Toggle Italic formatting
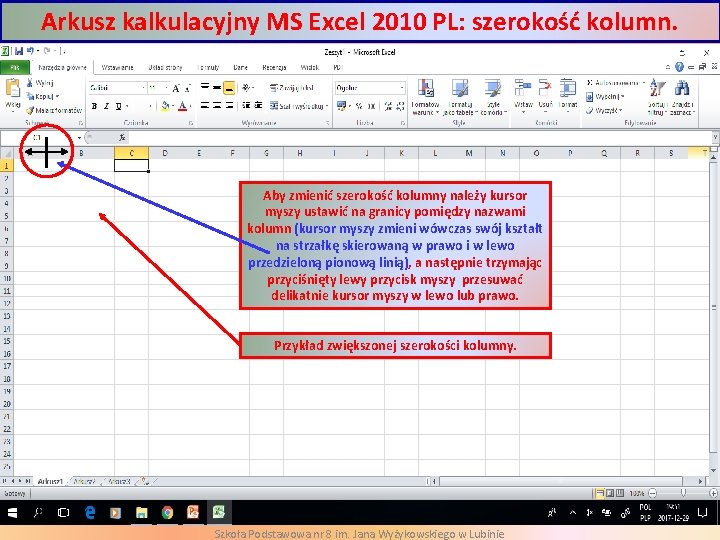Image resolution: width=720 pixels, height=540 pixels. click(106, 106)
